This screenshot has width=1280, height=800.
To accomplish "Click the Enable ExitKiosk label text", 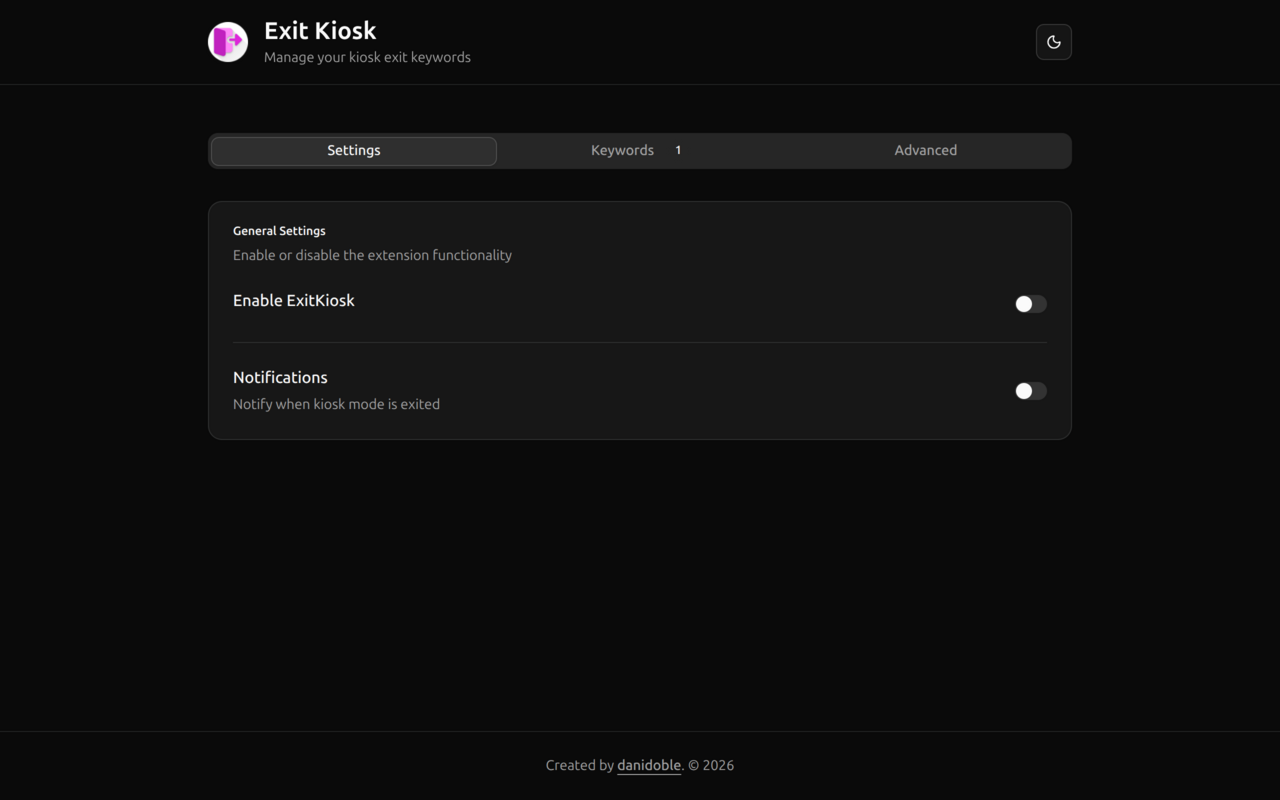I will tap(293, 301).
